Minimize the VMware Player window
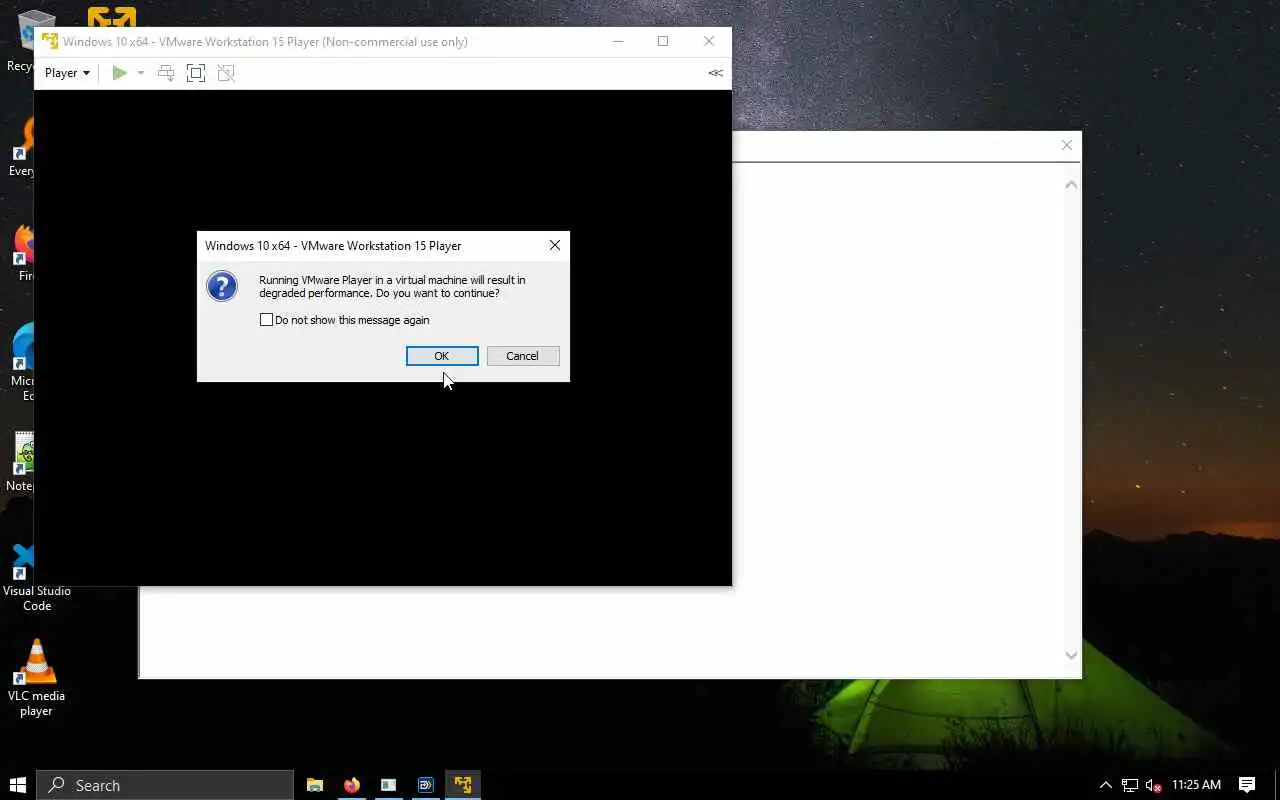Image resolution: width=1280 pixels, height=800 pixels. pos(618,41)
